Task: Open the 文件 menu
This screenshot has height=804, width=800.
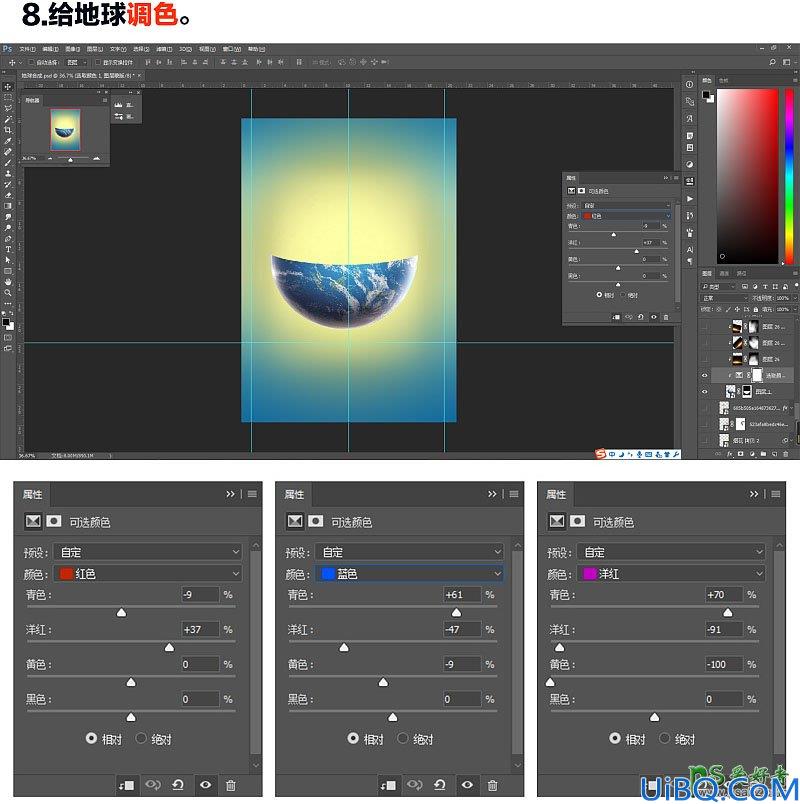Action: [x=27, y=49]
